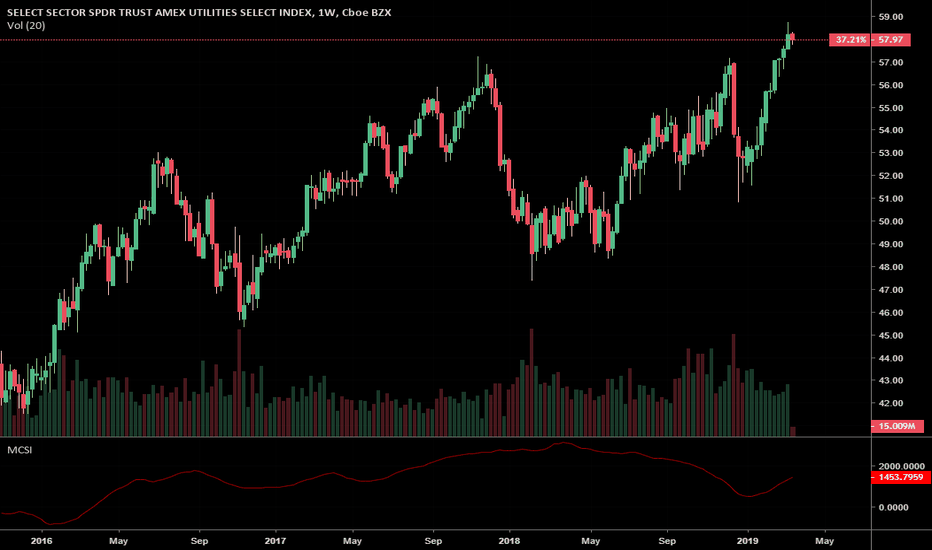Select the MCSI indicator label
The width and height of the screenshot is (932, 550).
[20, 450]
